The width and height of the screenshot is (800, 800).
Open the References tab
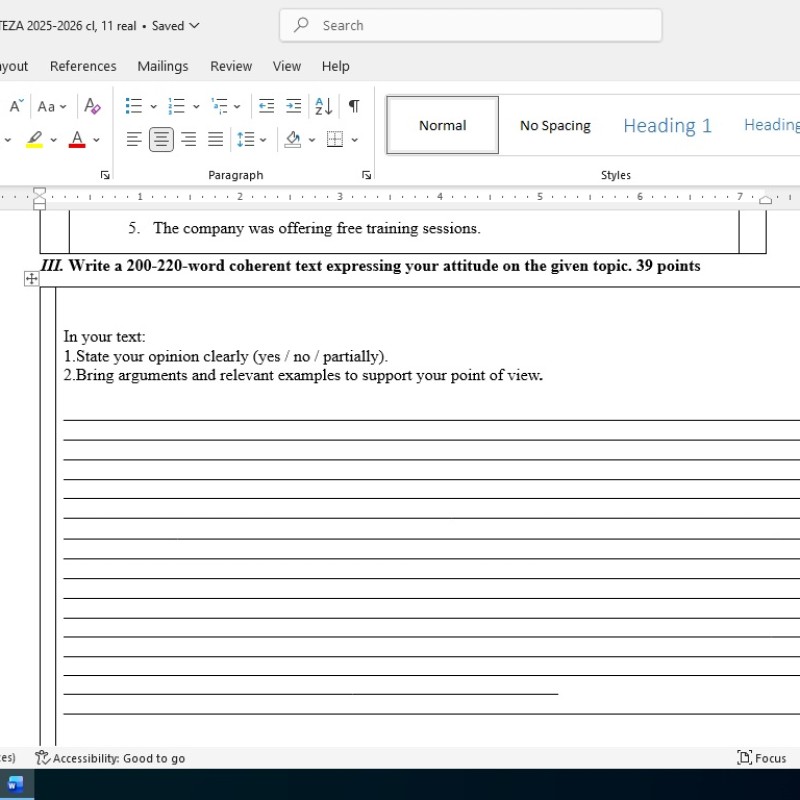click(x=83, y=66)
